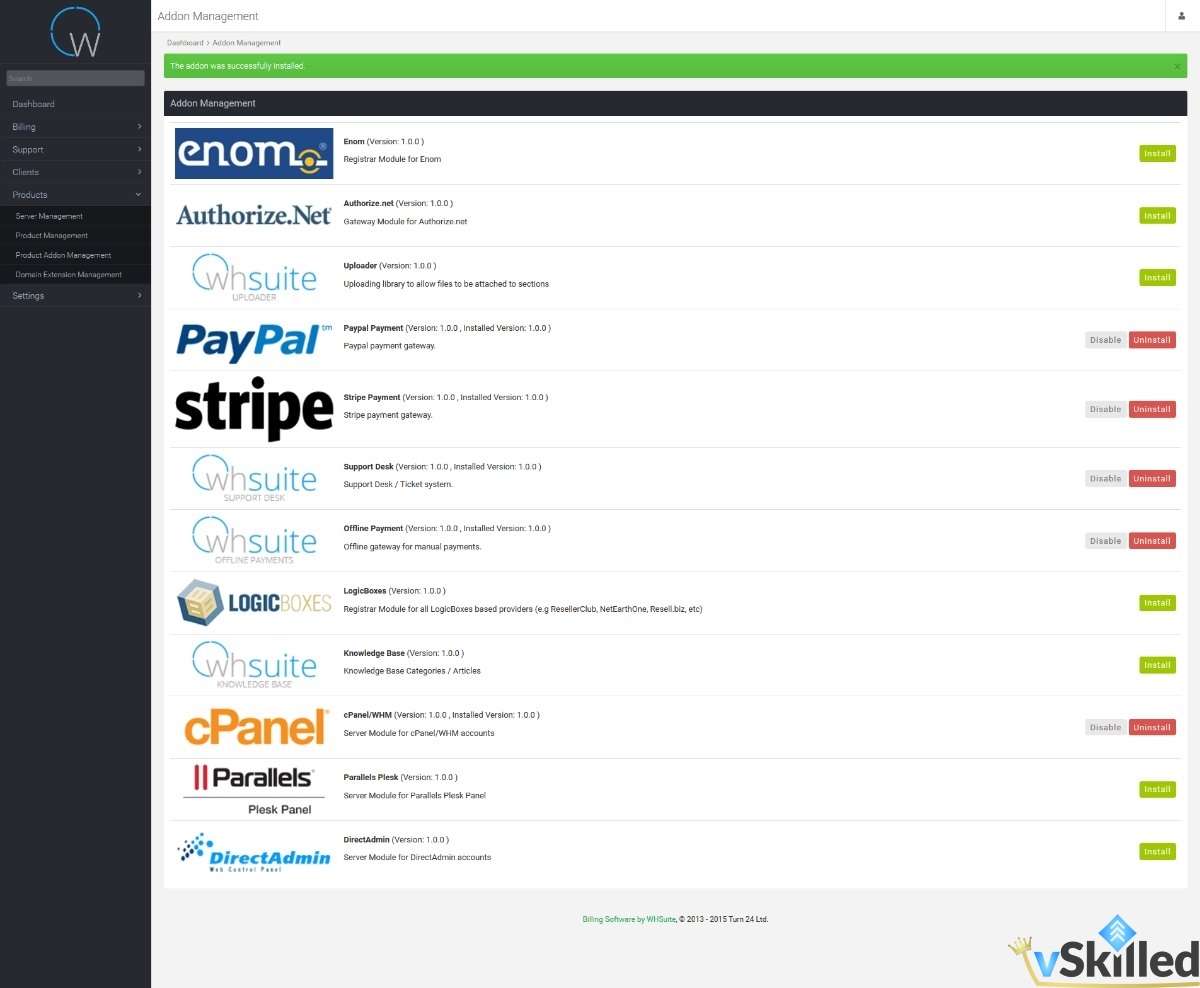Install the Uploader addon

[1157, 277]
